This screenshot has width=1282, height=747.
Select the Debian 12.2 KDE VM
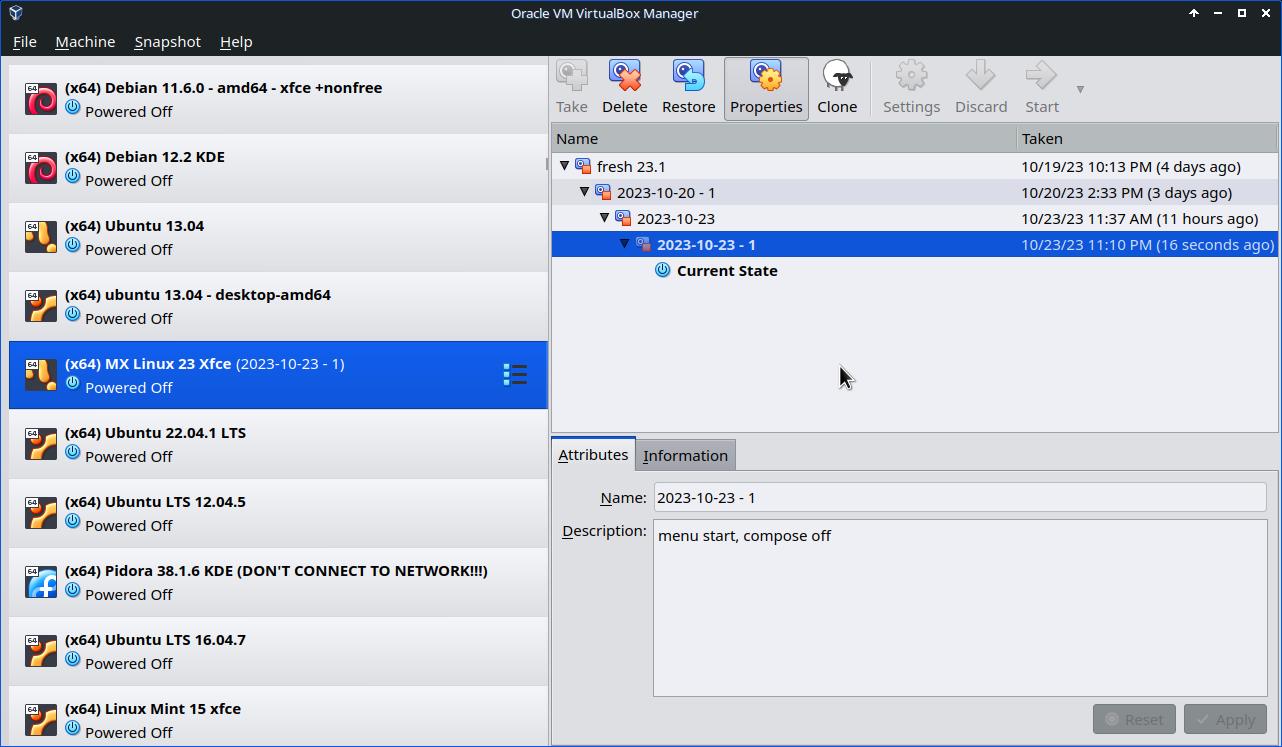[x=278, y=168]
